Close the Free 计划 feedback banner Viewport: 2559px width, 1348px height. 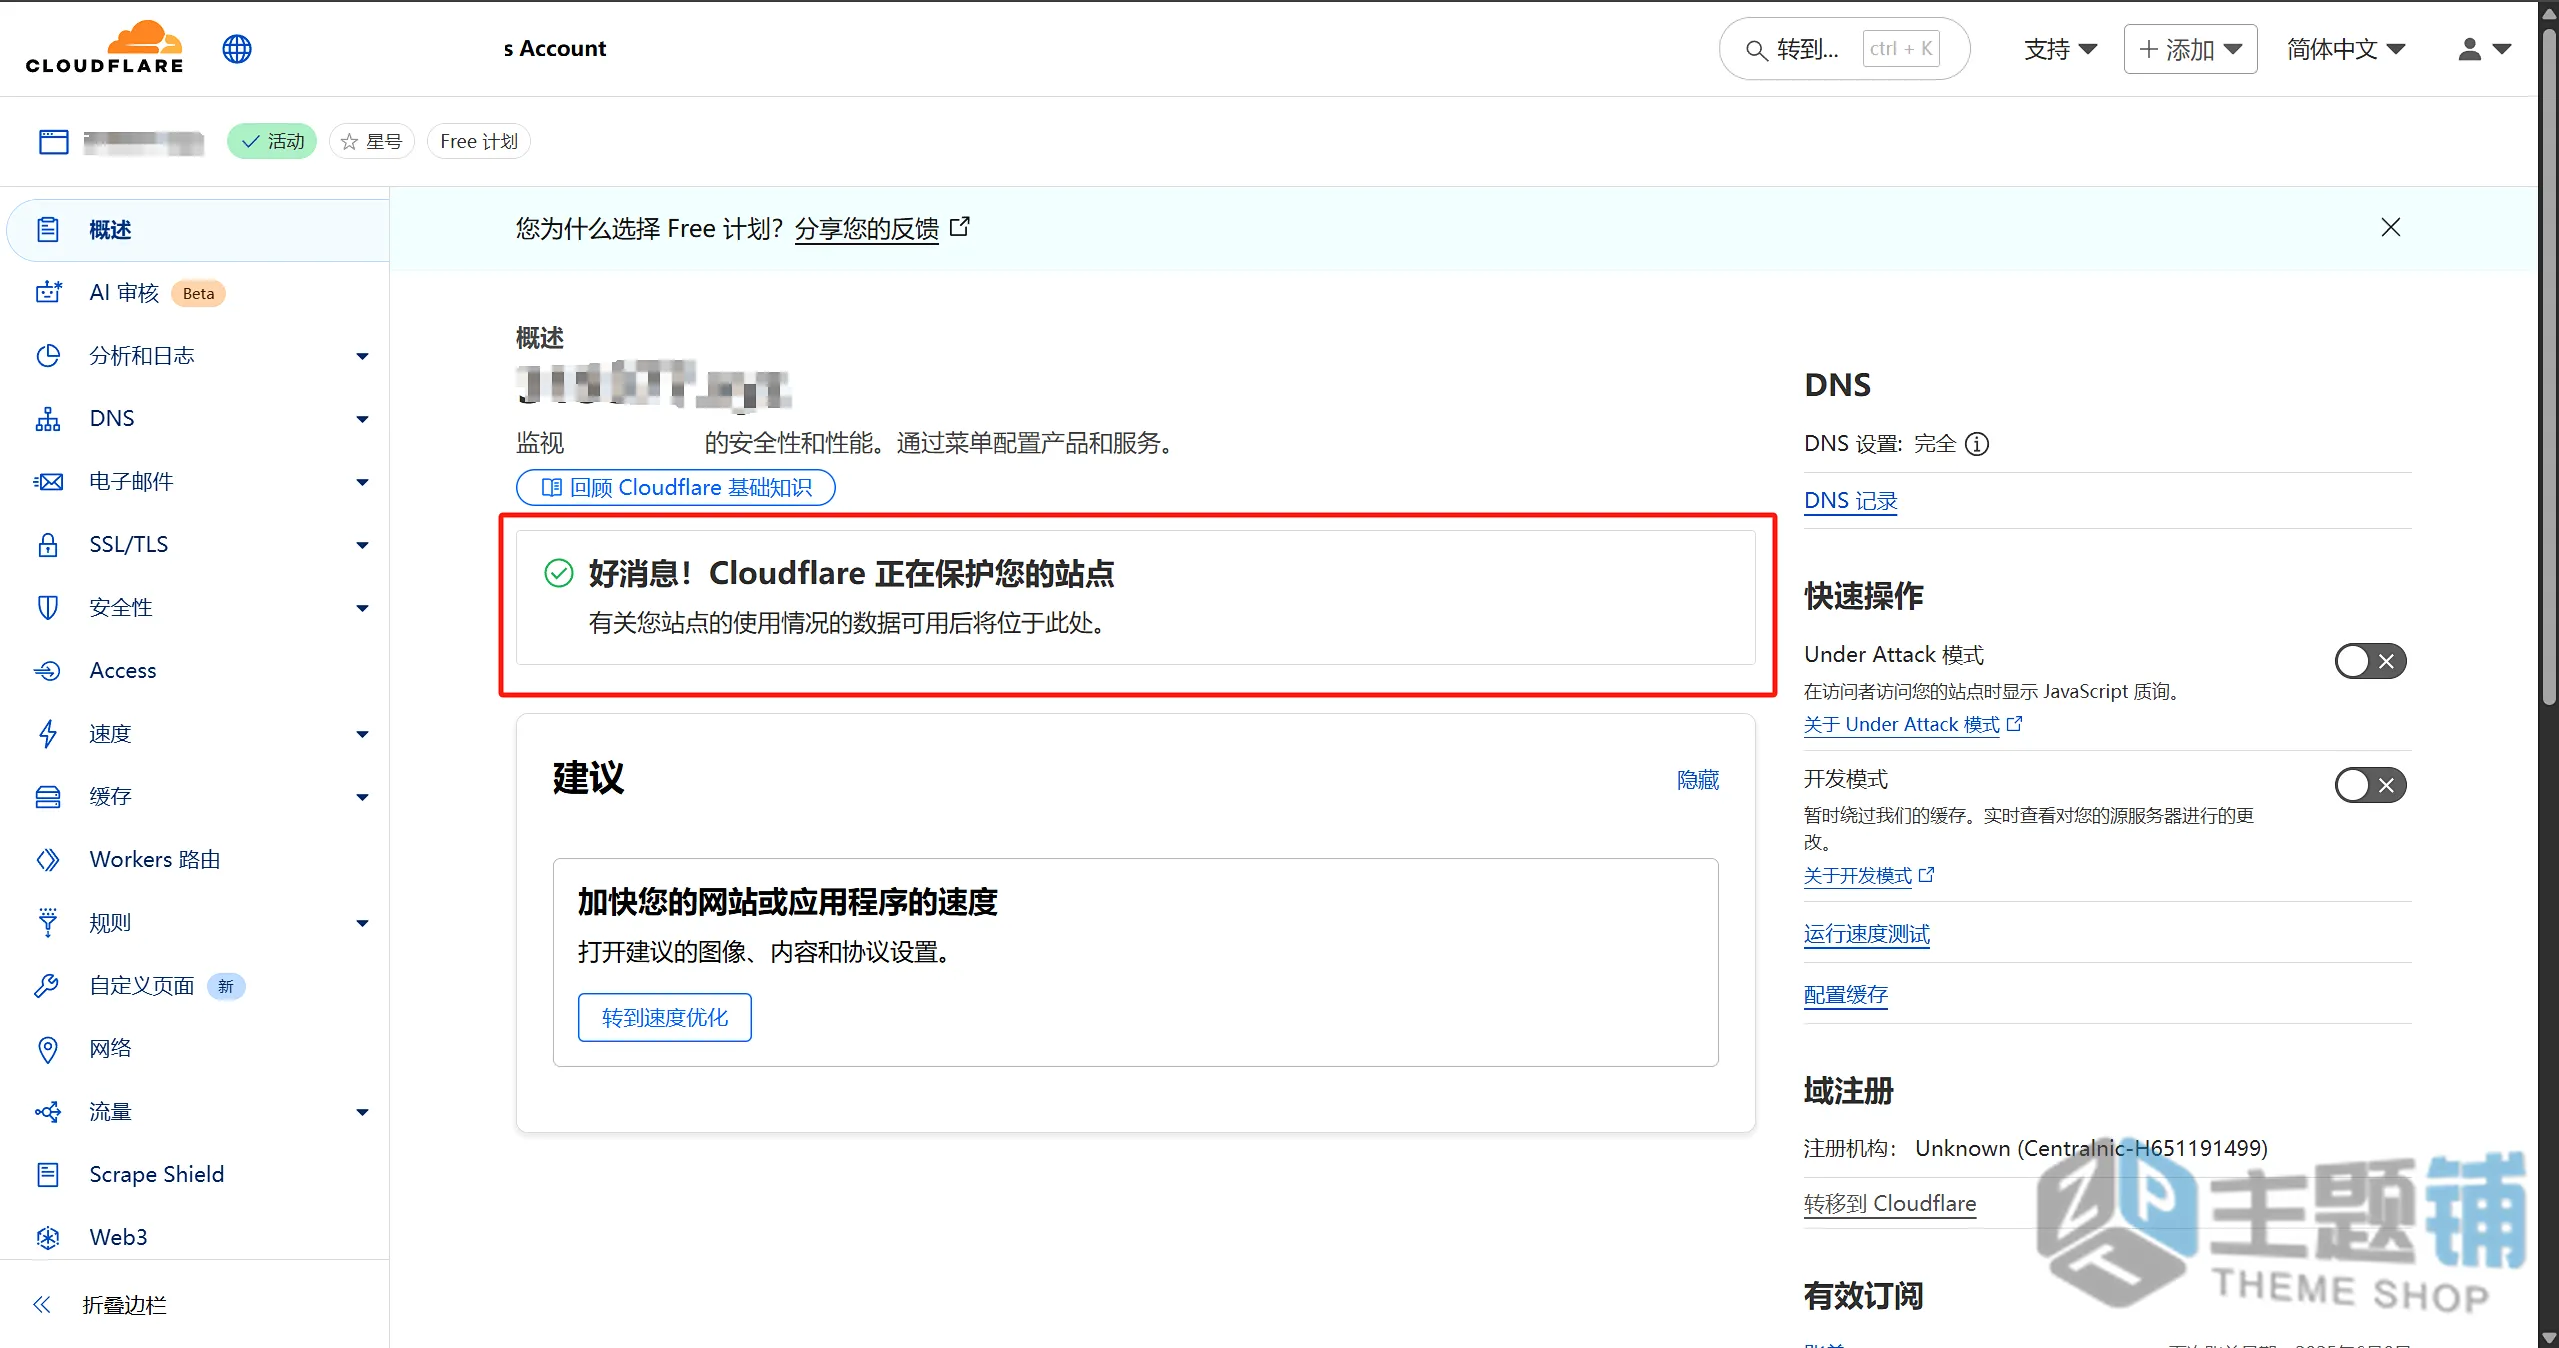2390,228
